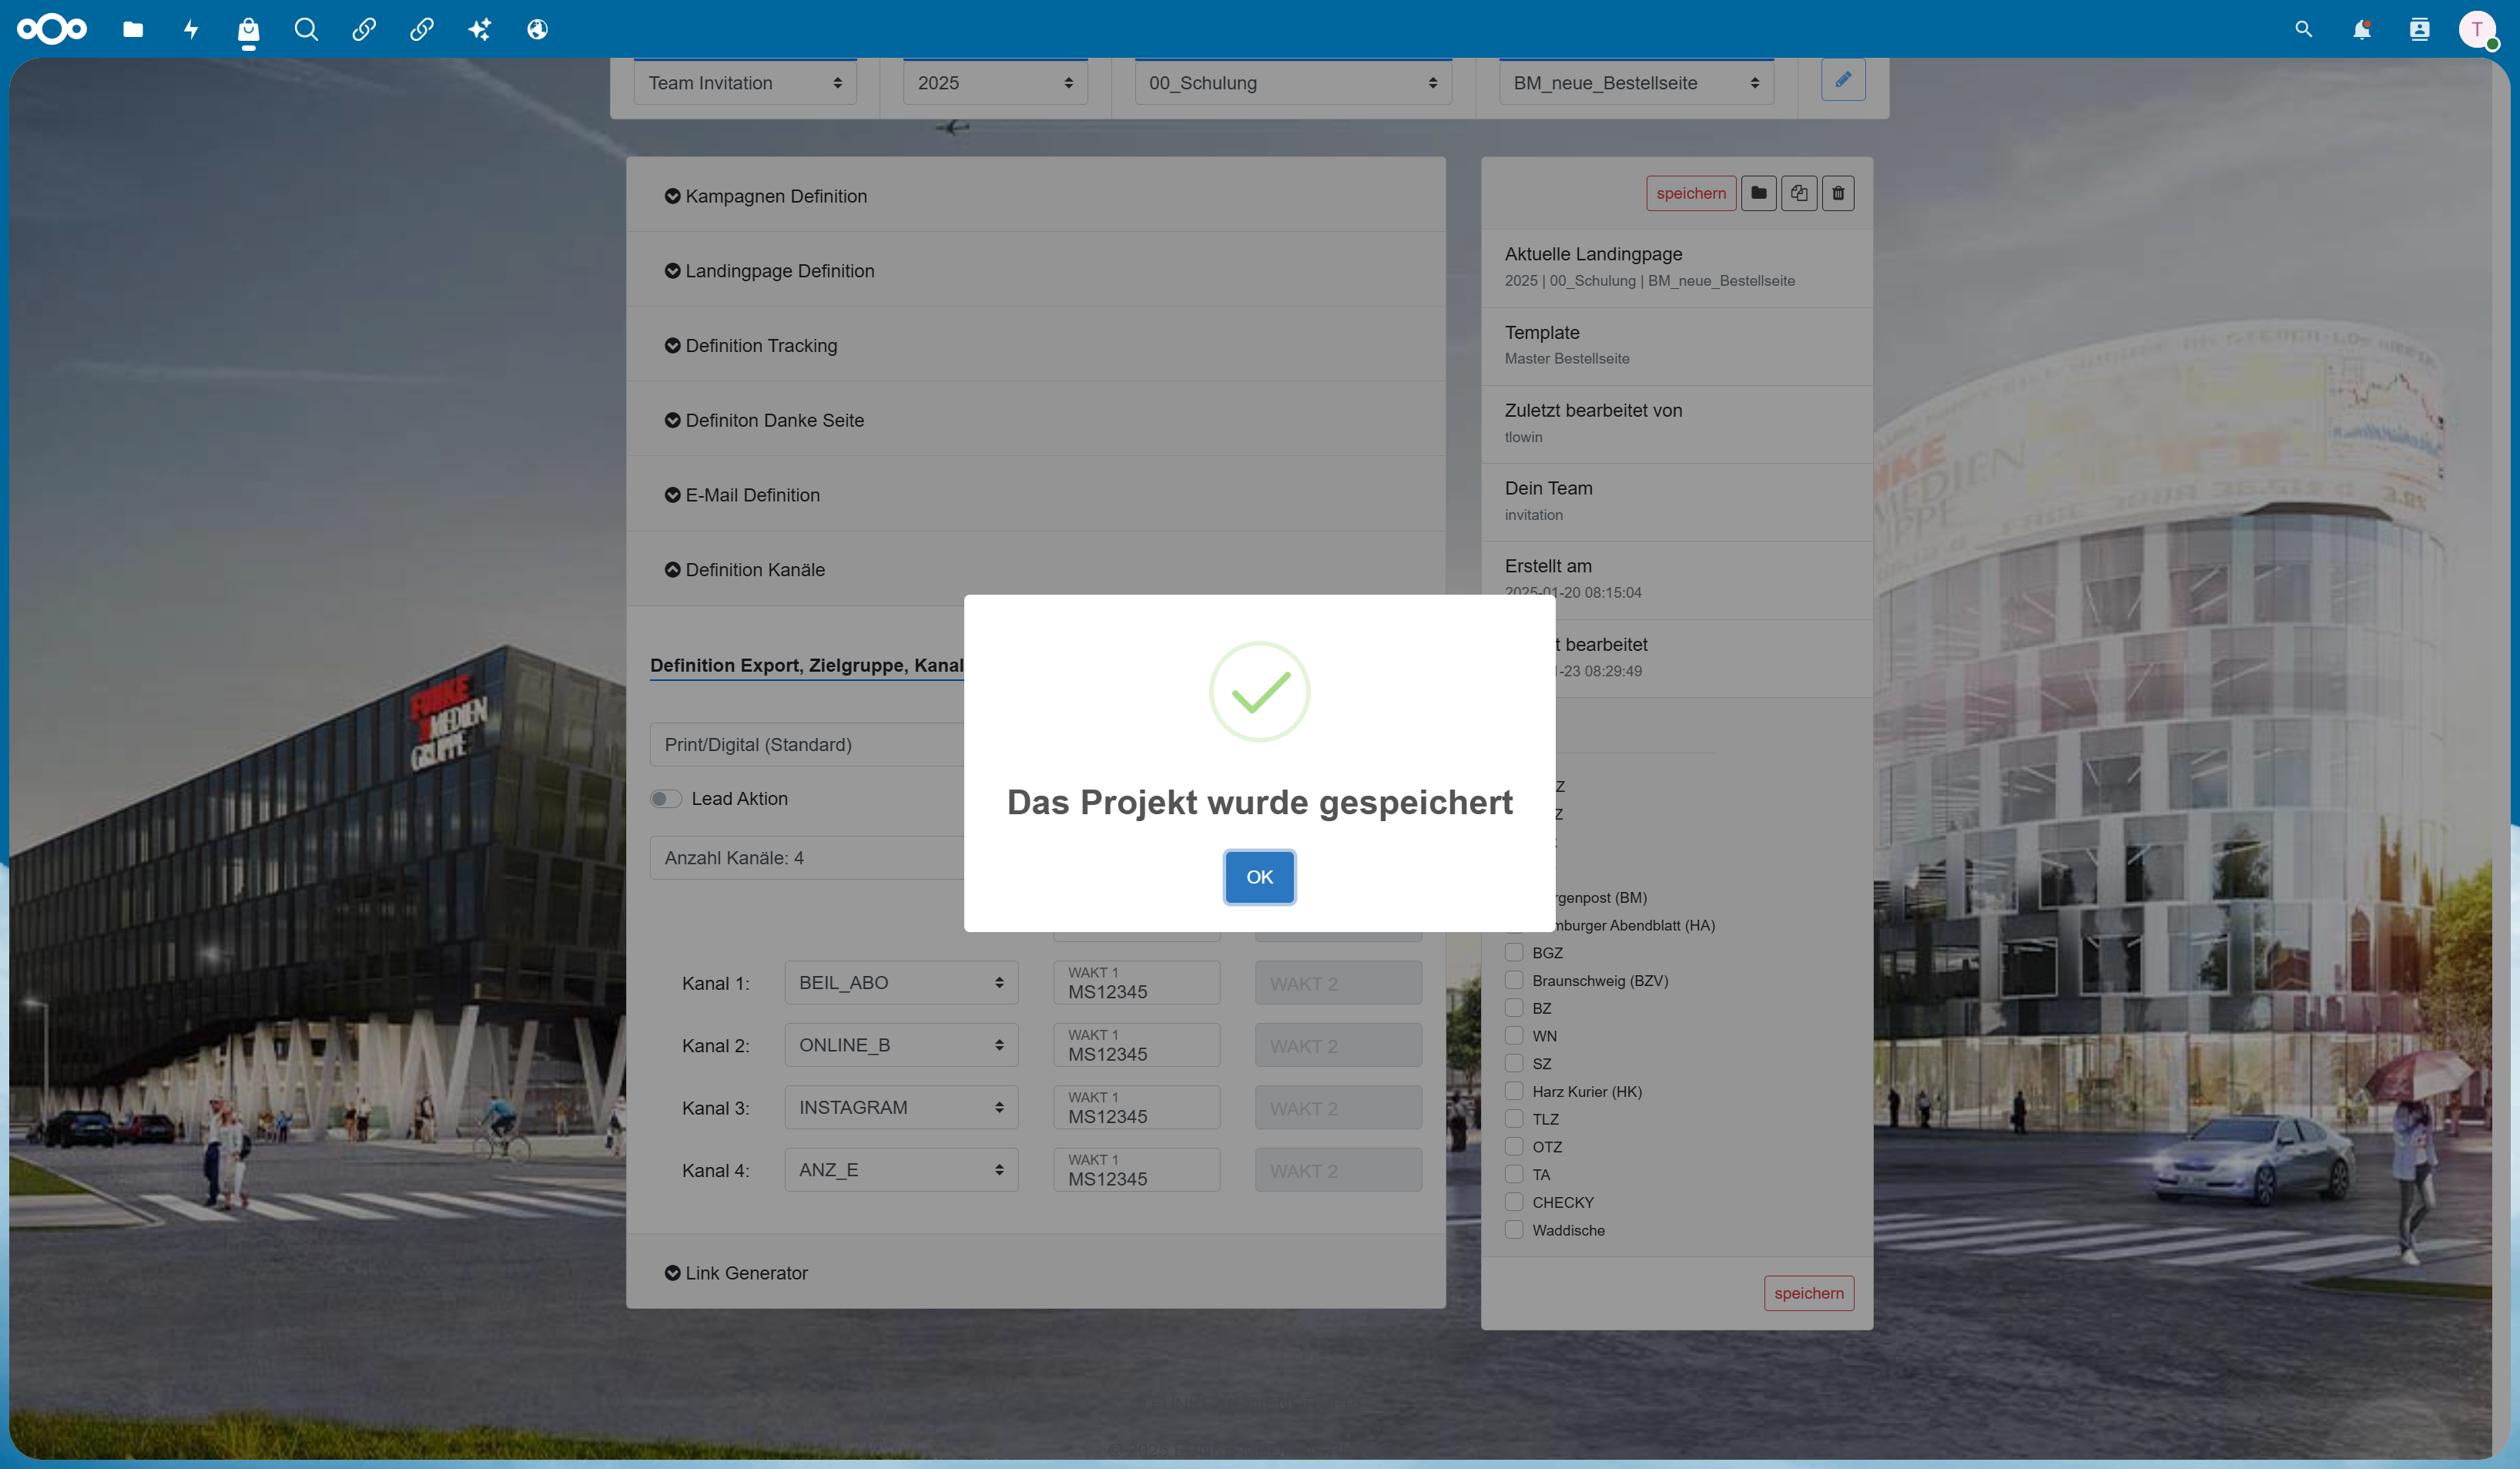Open the sparkles assistant icon
The image size is (2520, 1469).
tap(480, 29)
